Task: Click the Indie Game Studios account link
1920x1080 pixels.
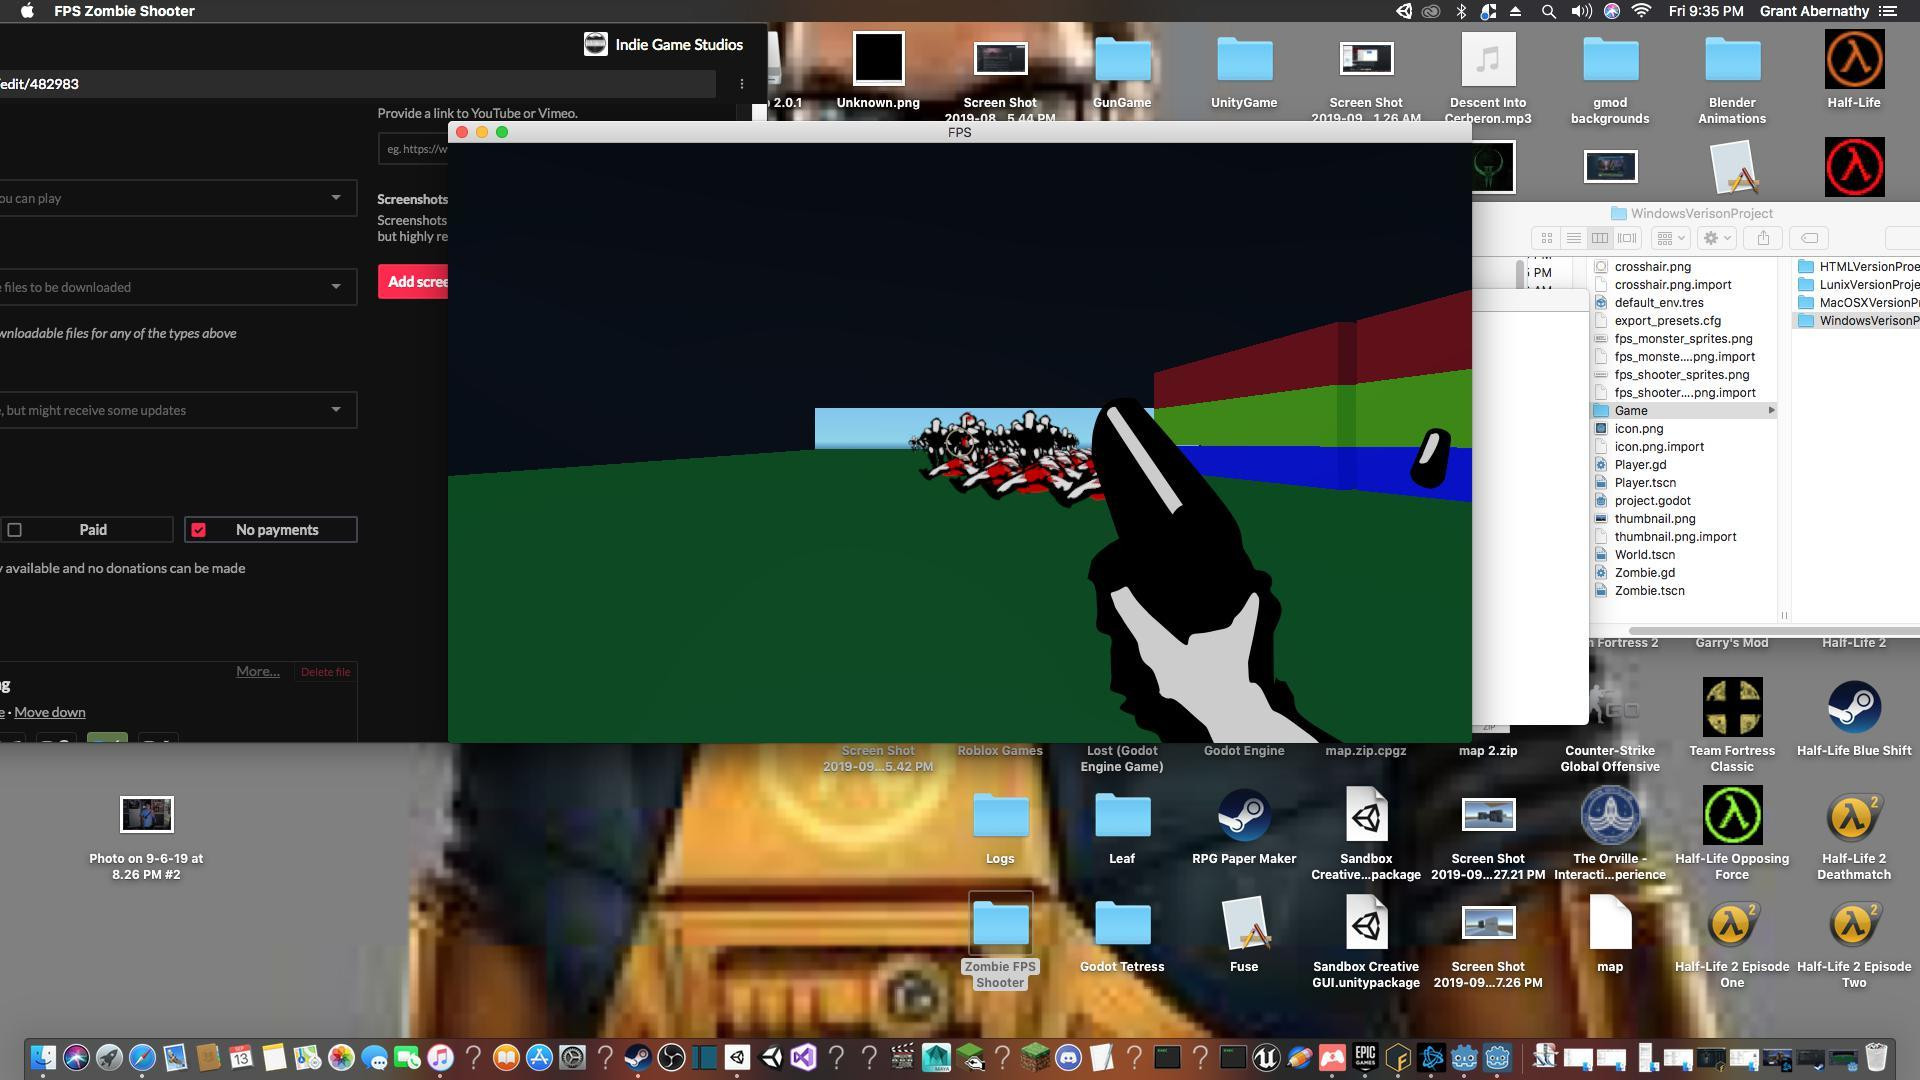Action: pyautogui.click(x=664, y=44)
